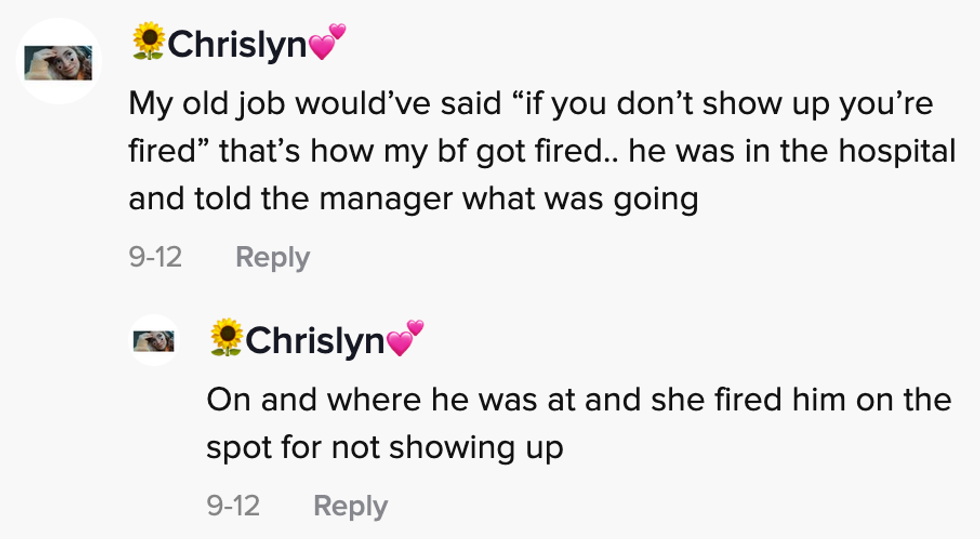Viewport: 980px width, 539px height.
Task: Click the line "and told the manager what was going"
Action: [411, 200]
